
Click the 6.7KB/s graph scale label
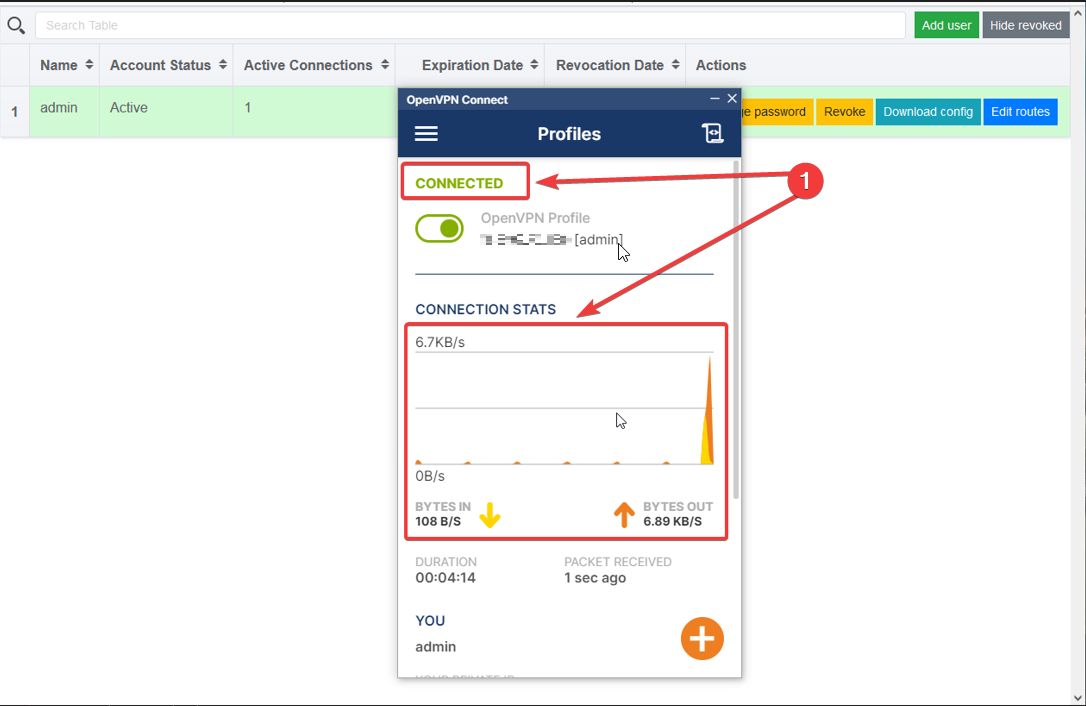(x=440, y=342)
